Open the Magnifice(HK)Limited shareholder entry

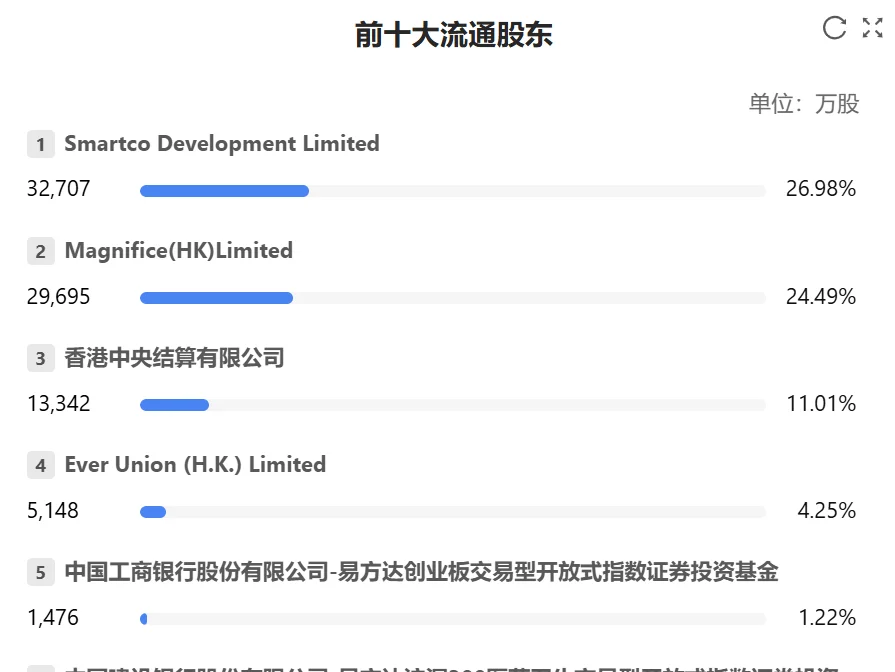[178, 251]
